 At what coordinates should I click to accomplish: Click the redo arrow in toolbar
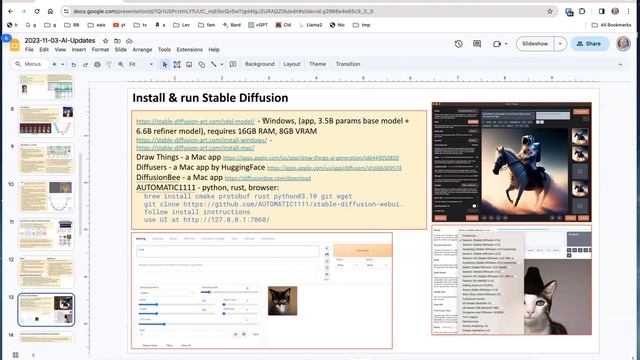point(85,64)
